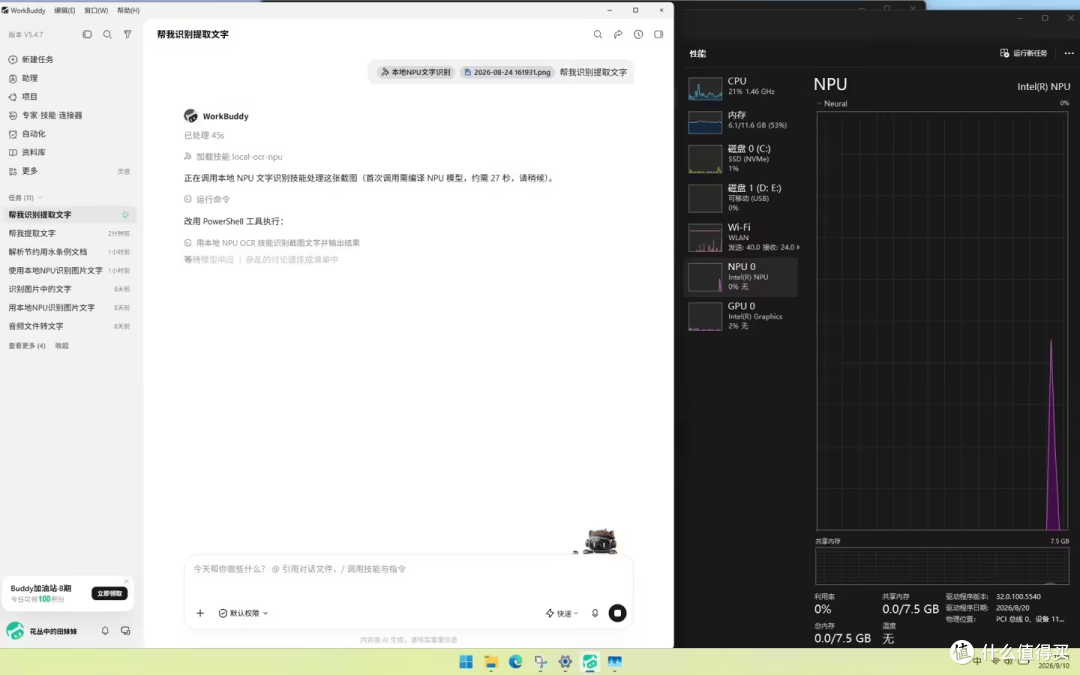1080x675 pixels.
Task: Open the message icon beside the bell
Action: (125, 631)
